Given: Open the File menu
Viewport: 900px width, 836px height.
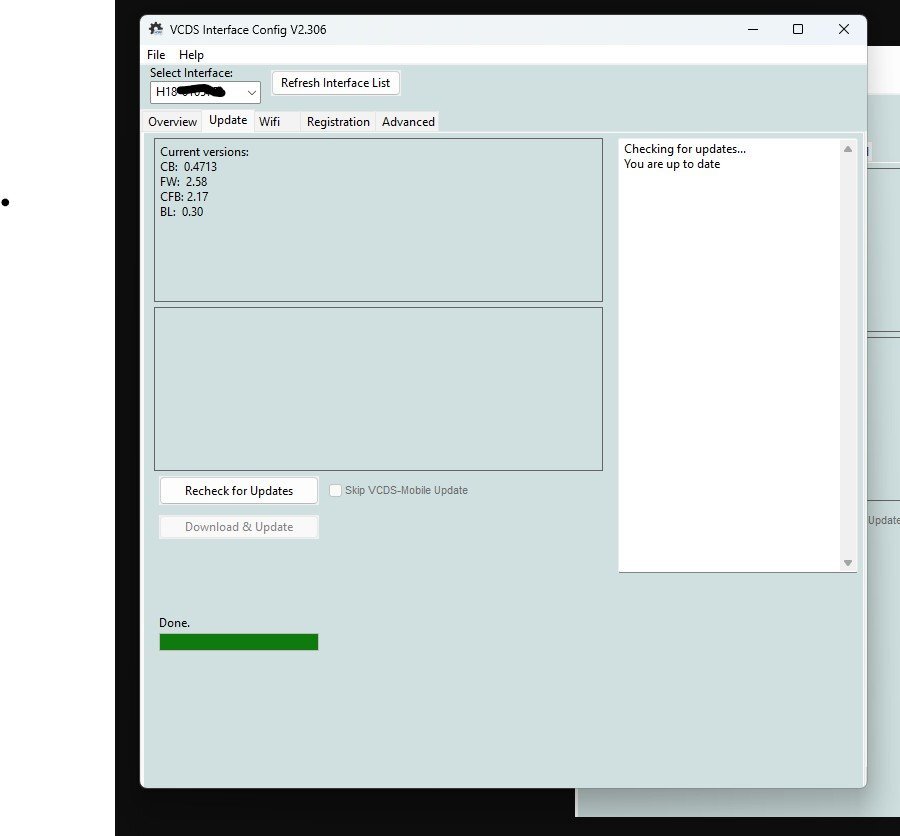Looking at the screenshot, I should pyautogui.click(x=156, y=55).
